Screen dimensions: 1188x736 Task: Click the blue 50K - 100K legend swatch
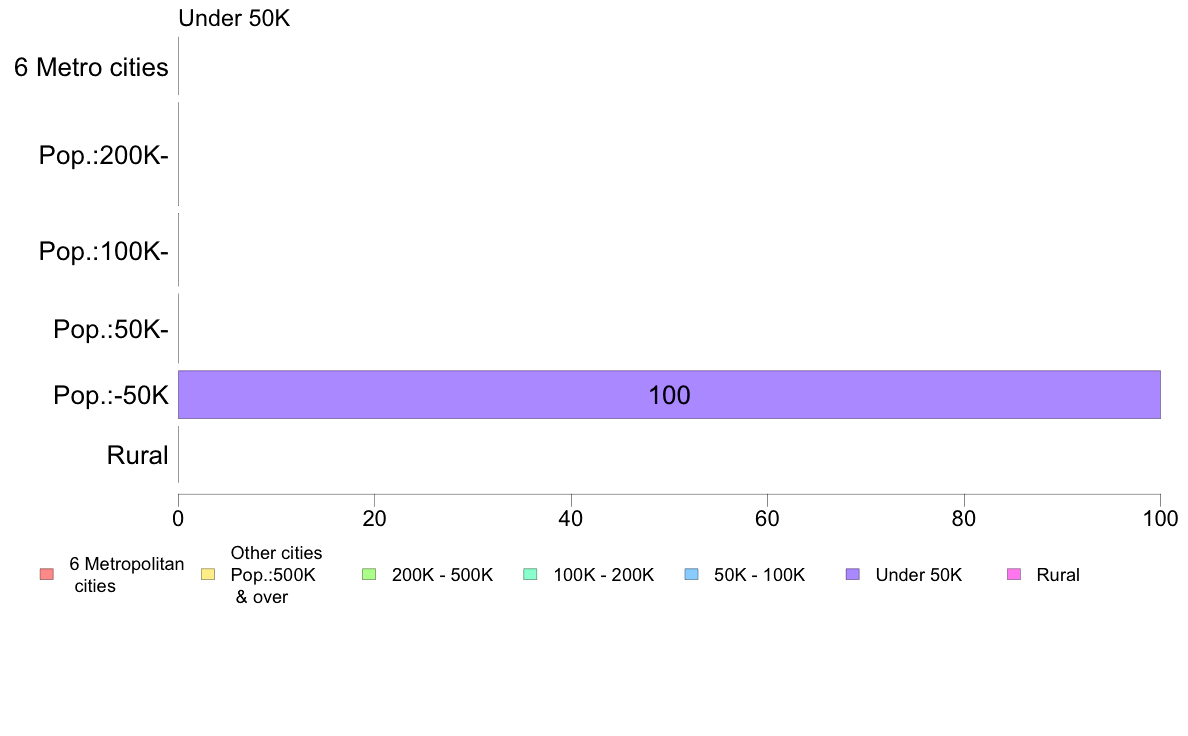click(x=691, y=575)
